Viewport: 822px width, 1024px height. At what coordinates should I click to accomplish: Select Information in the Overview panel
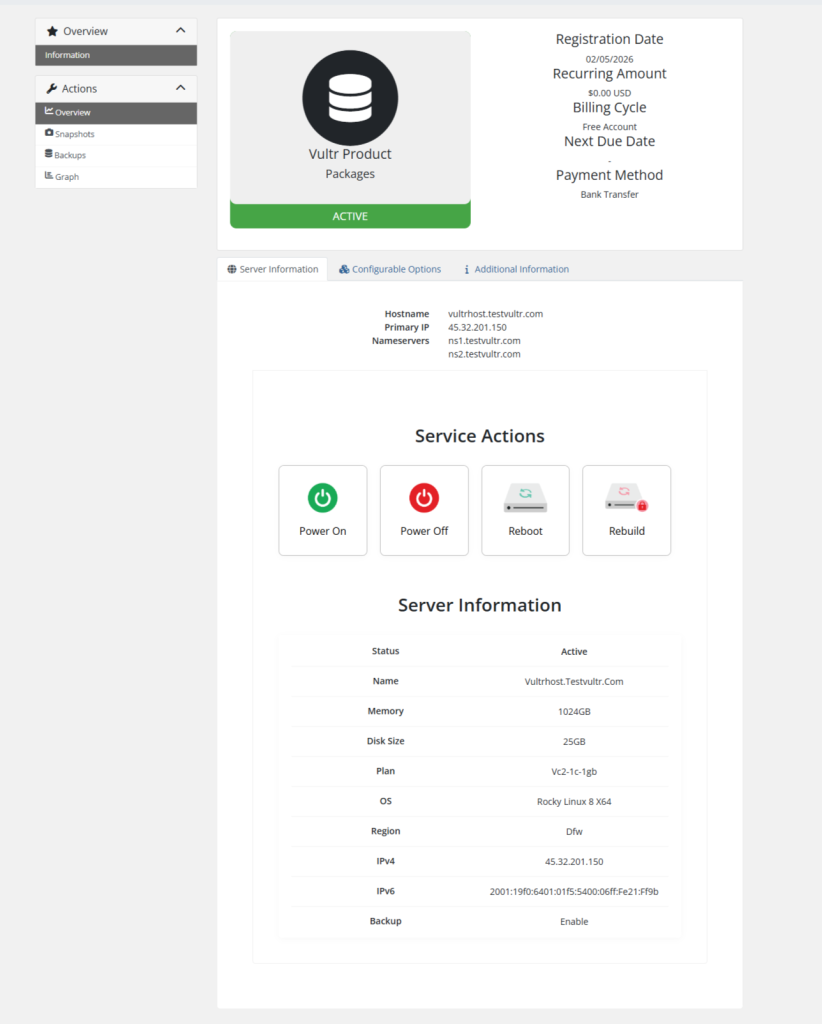click(x=116, y=55)
